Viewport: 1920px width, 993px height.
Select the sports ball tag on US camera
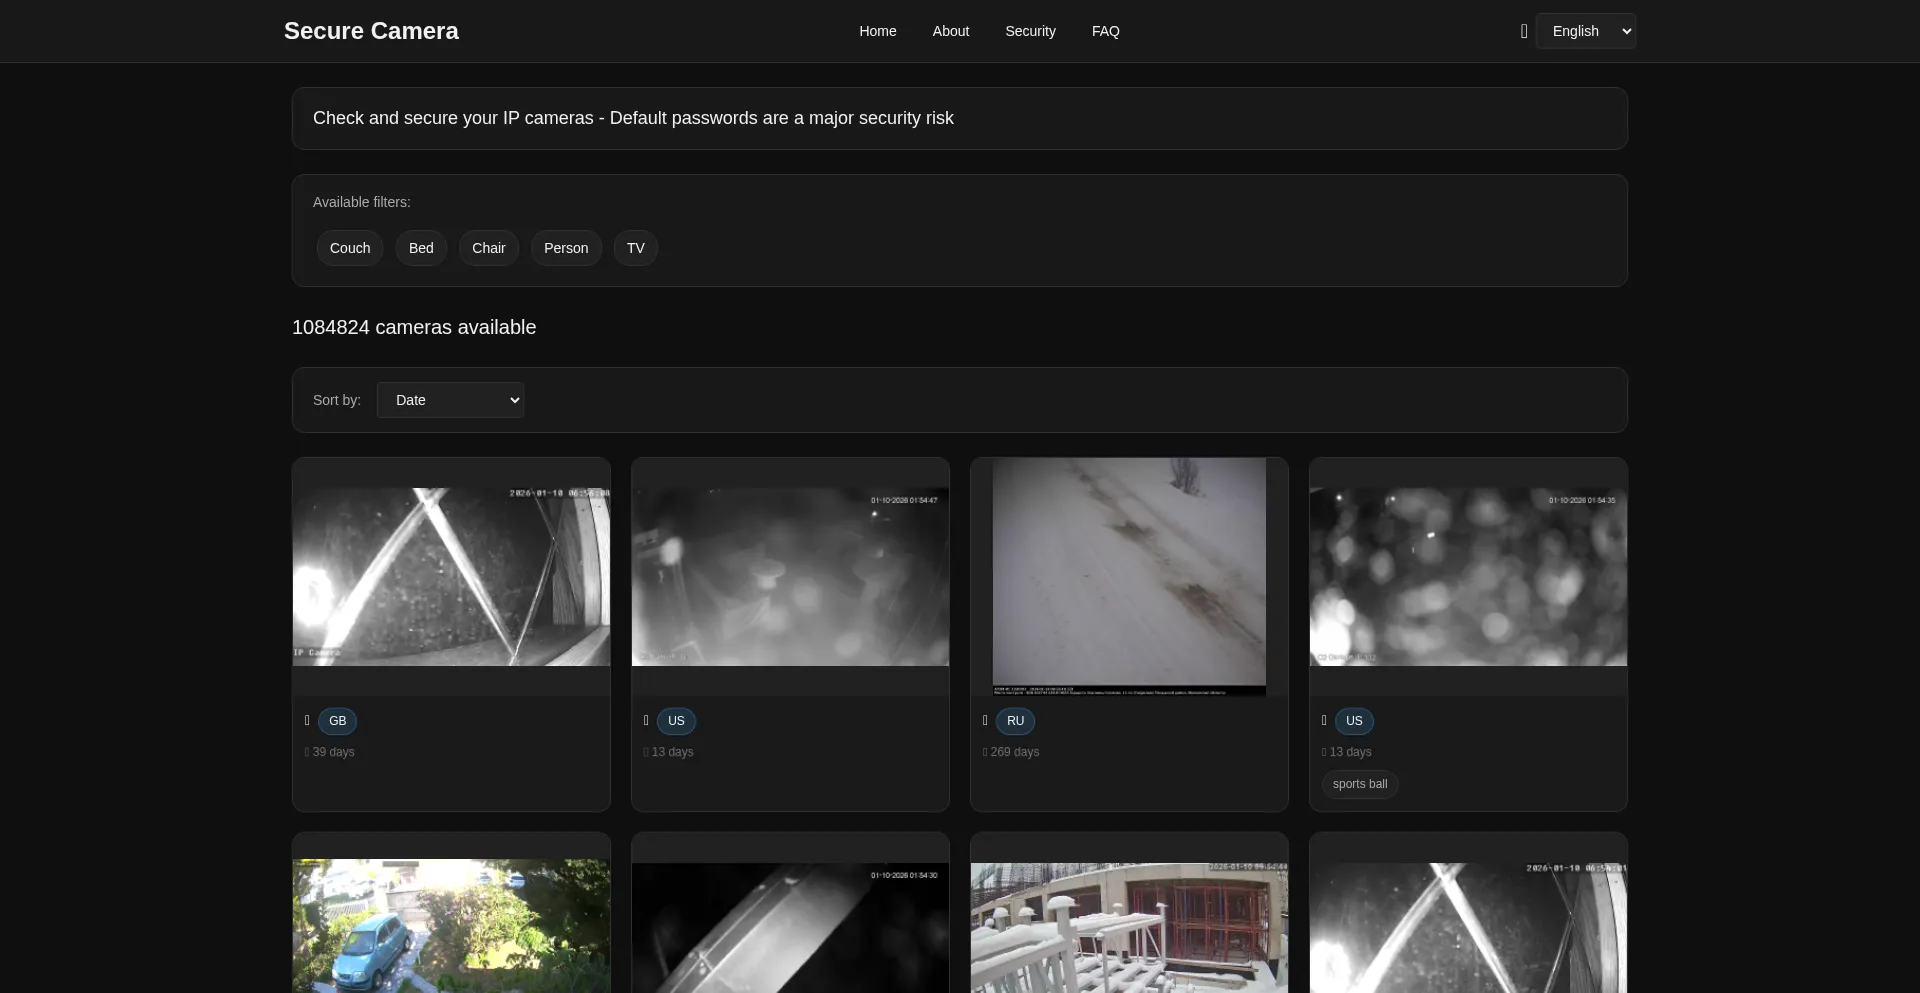click(x=1358, y=784)
